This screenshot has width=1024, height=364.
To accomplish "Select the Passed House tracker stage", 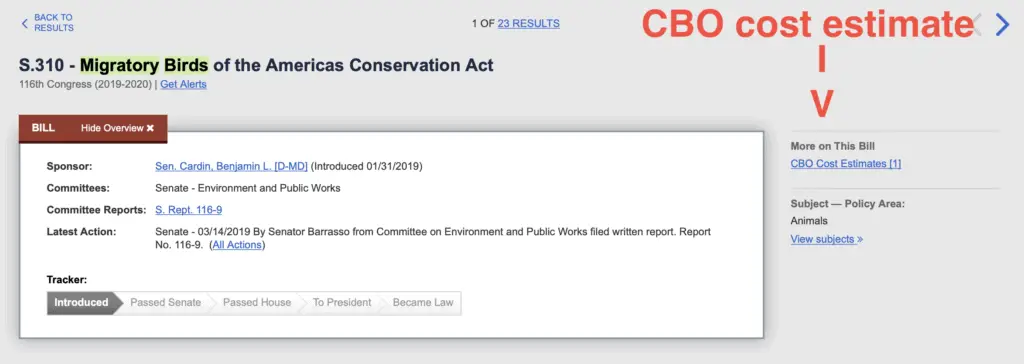I will point(257,303).
